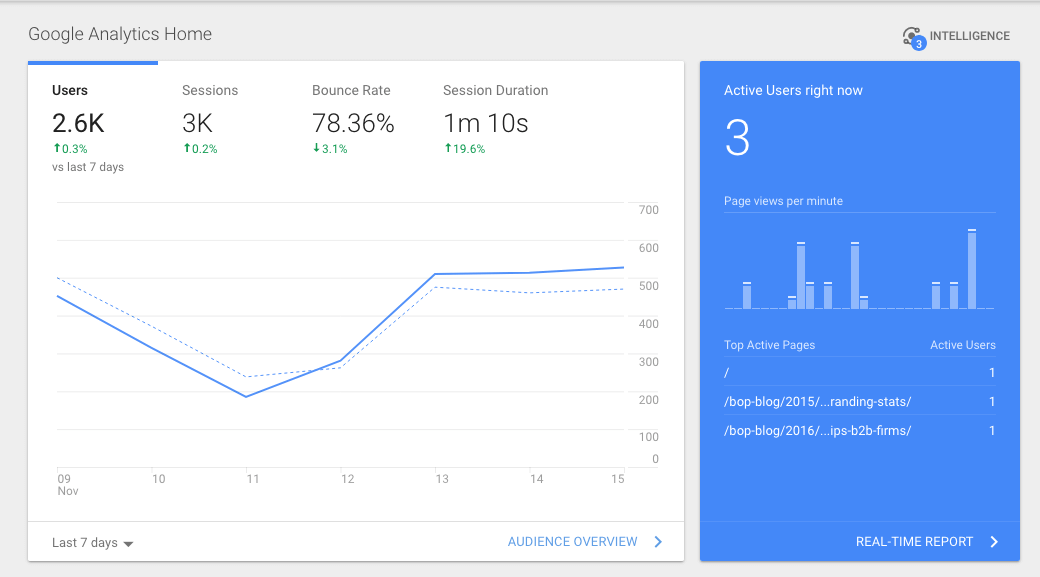Click the chevron next to Audience Overview
The width and height of the screenshot is (1040, 577).
[658, 542]
